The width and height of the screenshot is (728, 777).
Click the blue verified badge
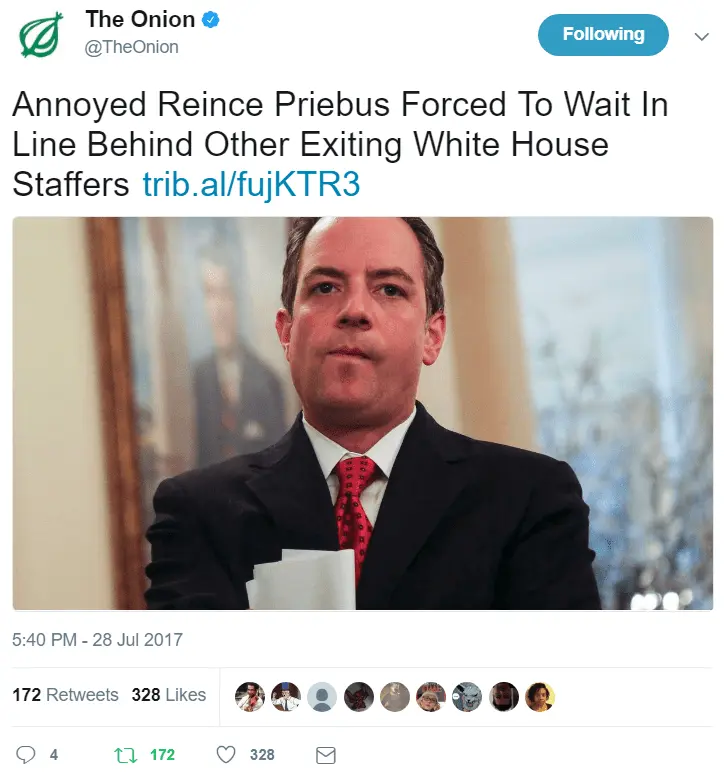[211, 20]
